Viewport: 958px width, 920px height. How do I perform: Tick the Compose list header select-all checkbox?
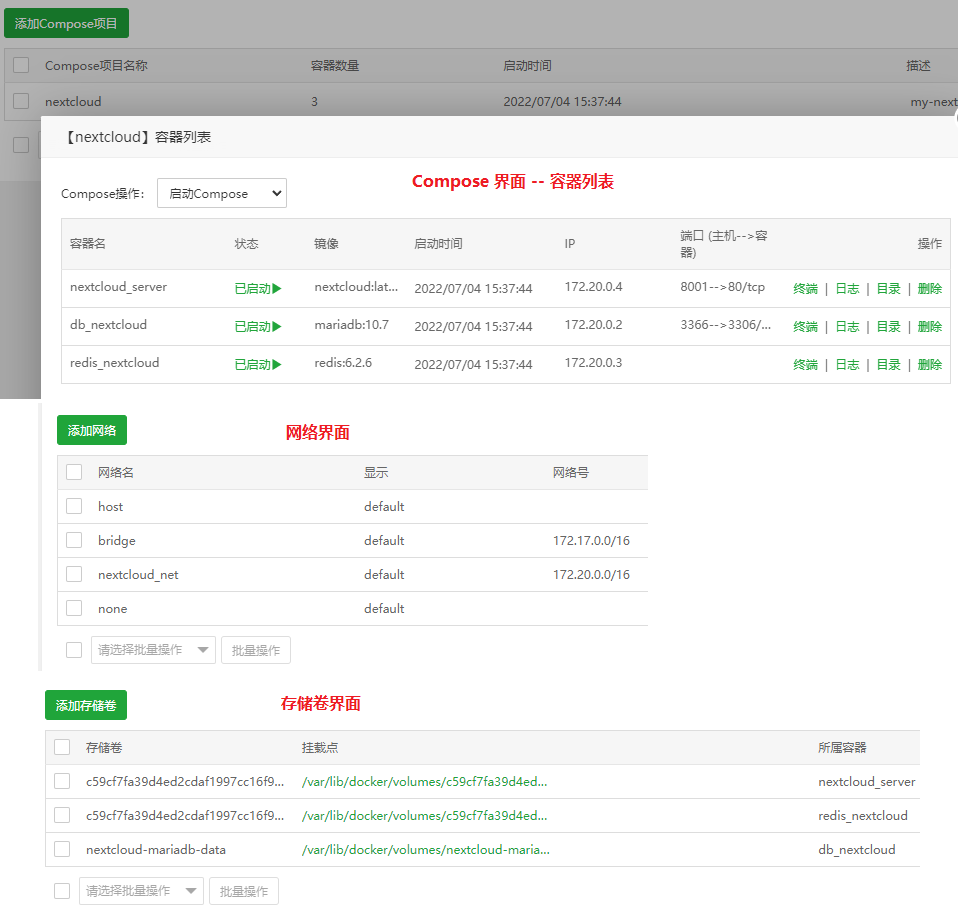click(x=21, y=65)
